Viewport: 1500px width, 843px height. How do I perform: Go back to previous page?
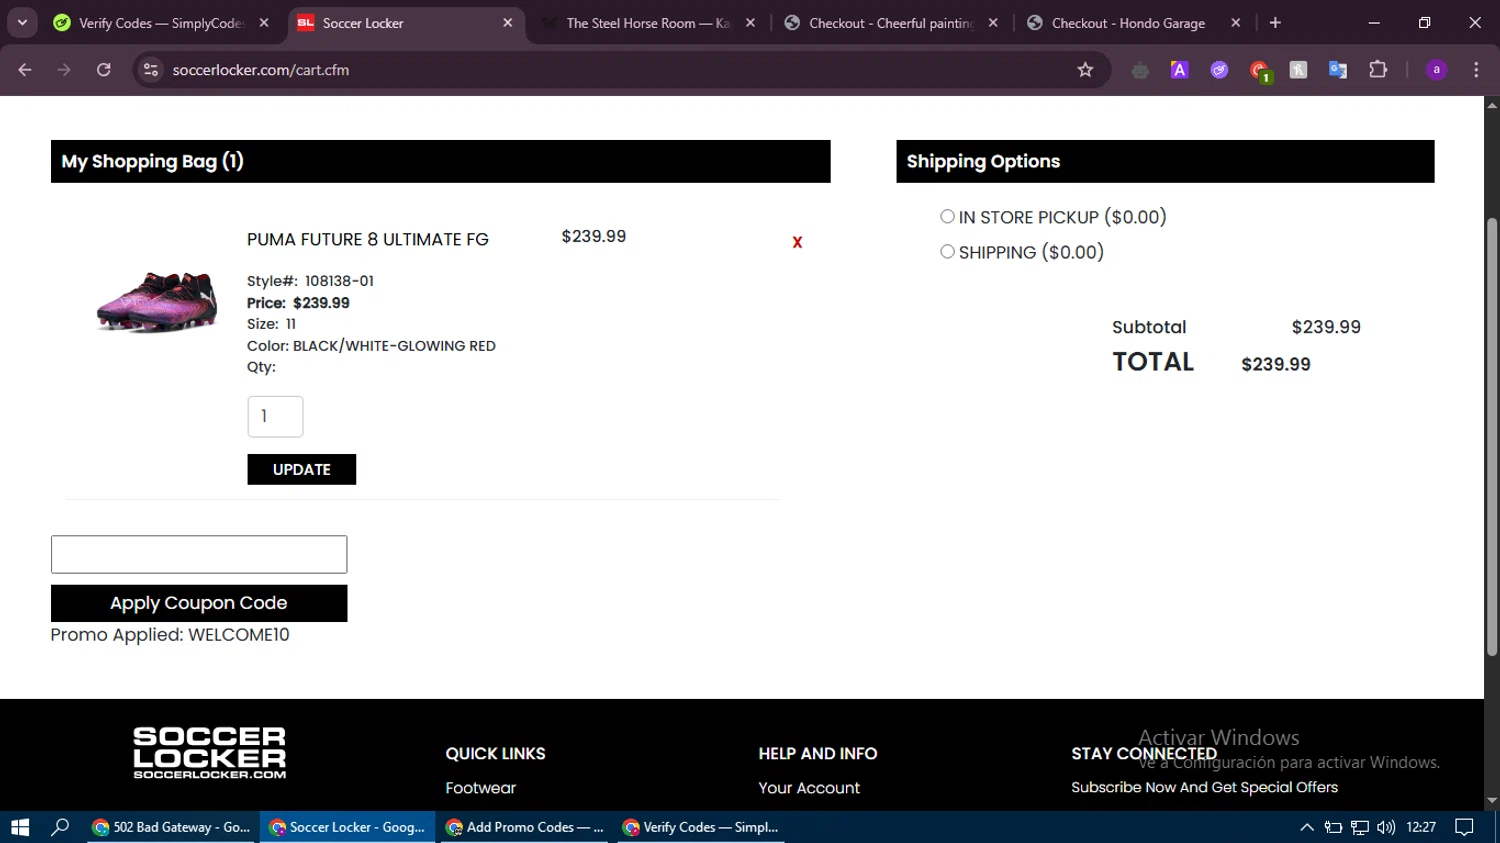pyautogui.click(x=25, y=70)
